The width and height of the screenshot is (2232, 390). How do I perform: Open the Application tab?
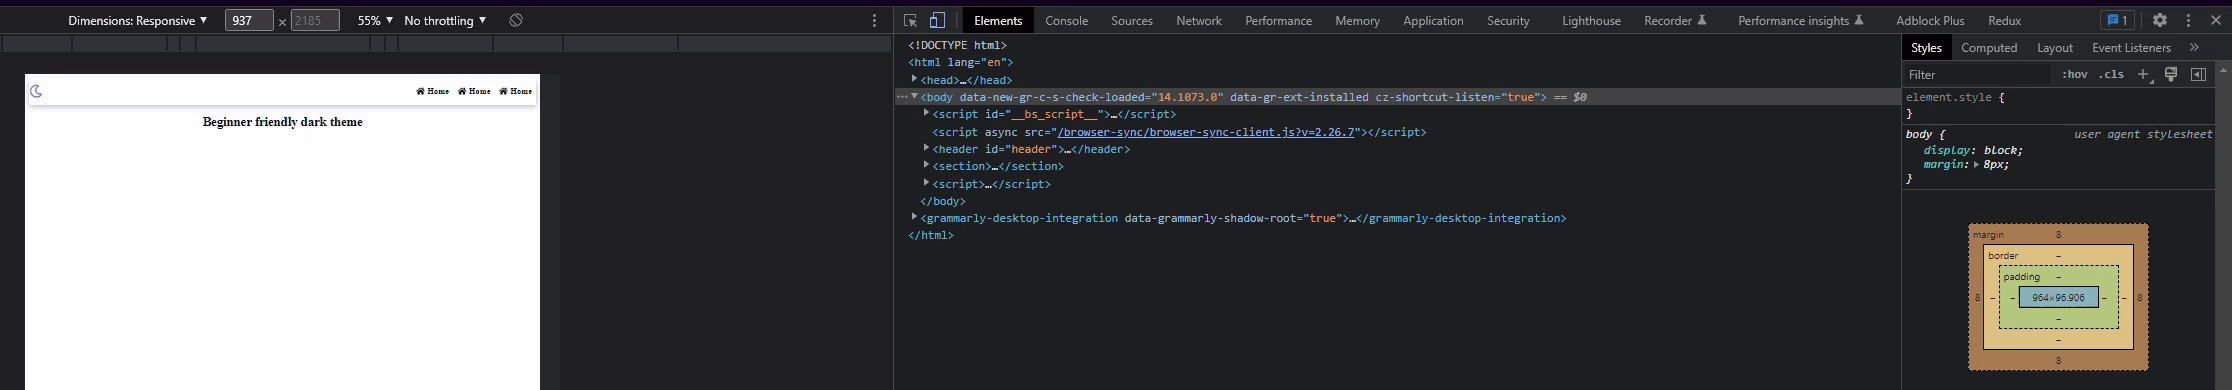tap(1433, 20)
